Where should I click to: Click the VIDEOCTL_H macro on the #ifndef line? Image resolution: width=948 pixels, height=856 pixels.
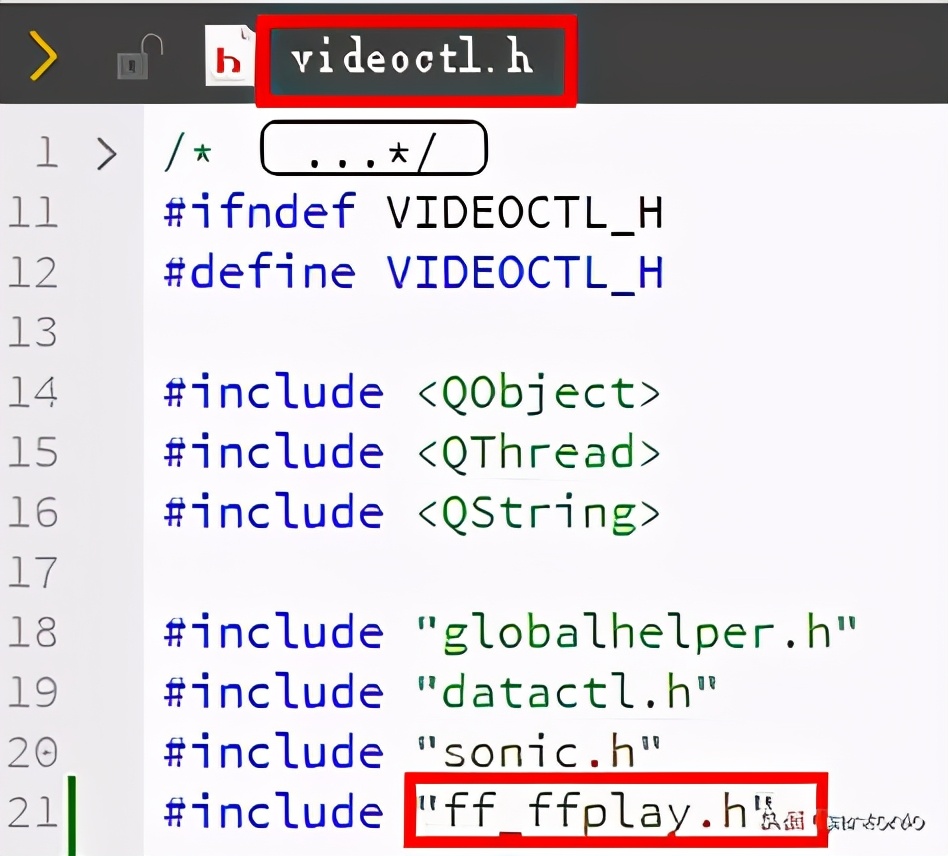525,213
